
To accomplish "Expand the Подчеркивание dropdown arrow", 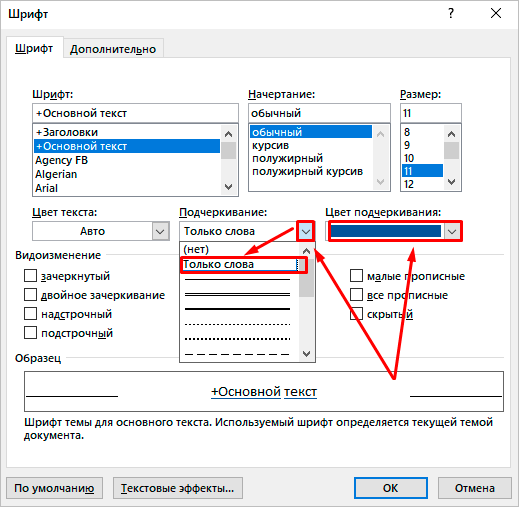I will coord(306,231).
